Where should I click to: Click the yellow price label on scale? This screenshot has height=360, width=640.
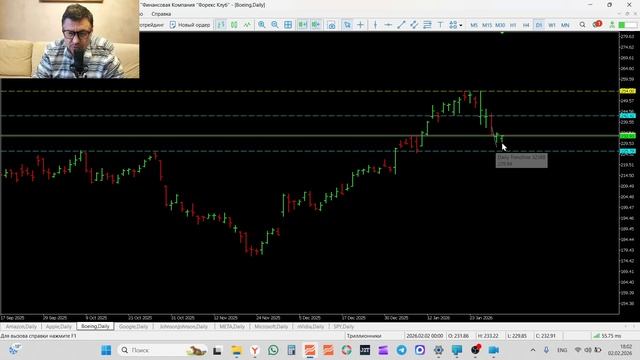pos(627,91)
